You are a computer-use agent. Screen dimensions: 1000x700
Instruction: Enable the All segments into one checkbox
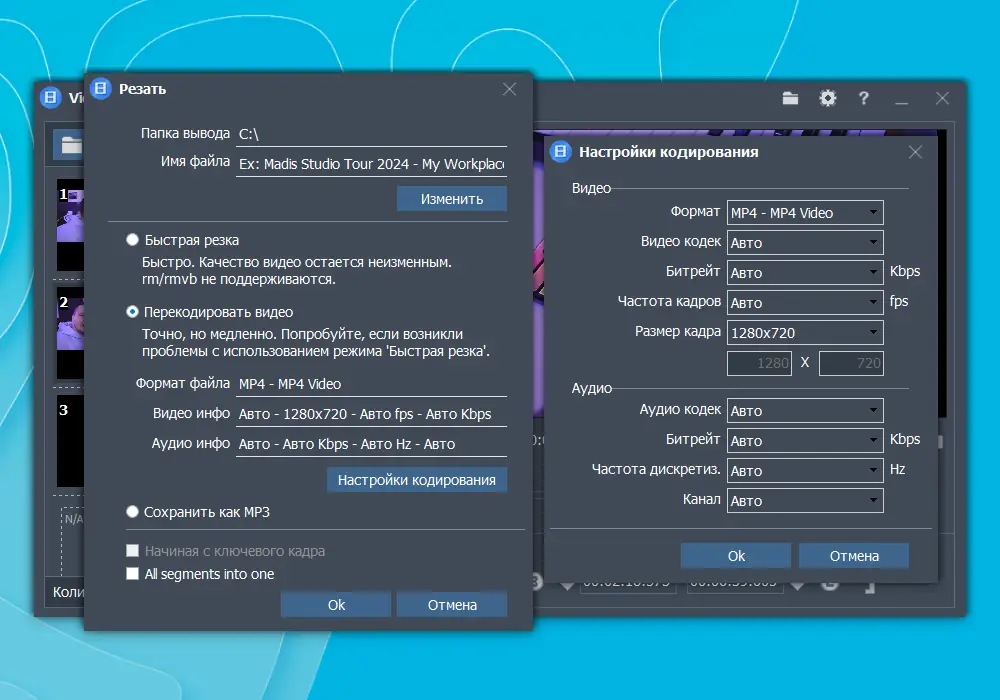click(131, 574)
